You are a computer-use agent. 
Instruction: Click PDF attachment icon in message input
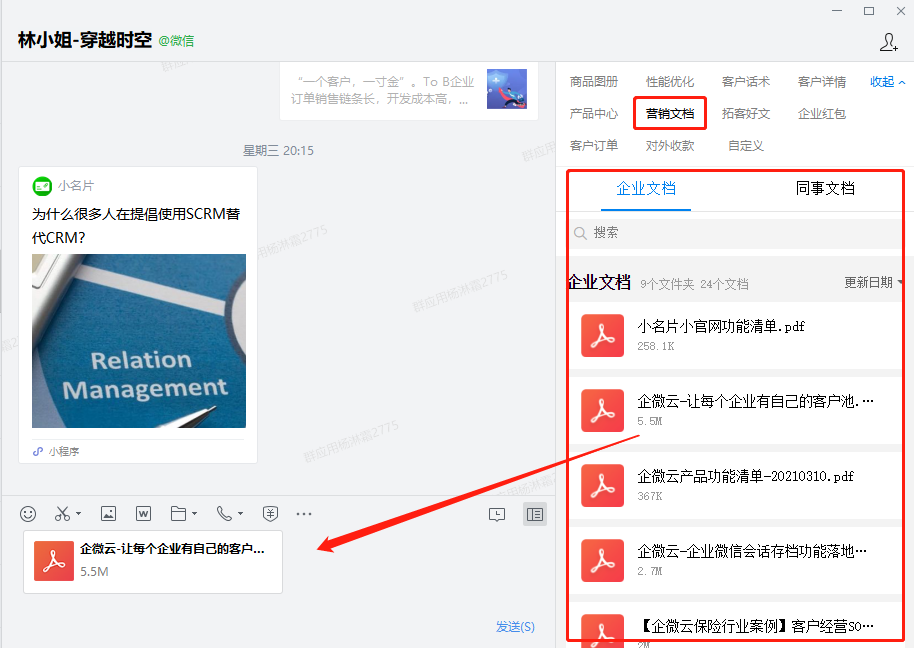click(x=54, y=561)
